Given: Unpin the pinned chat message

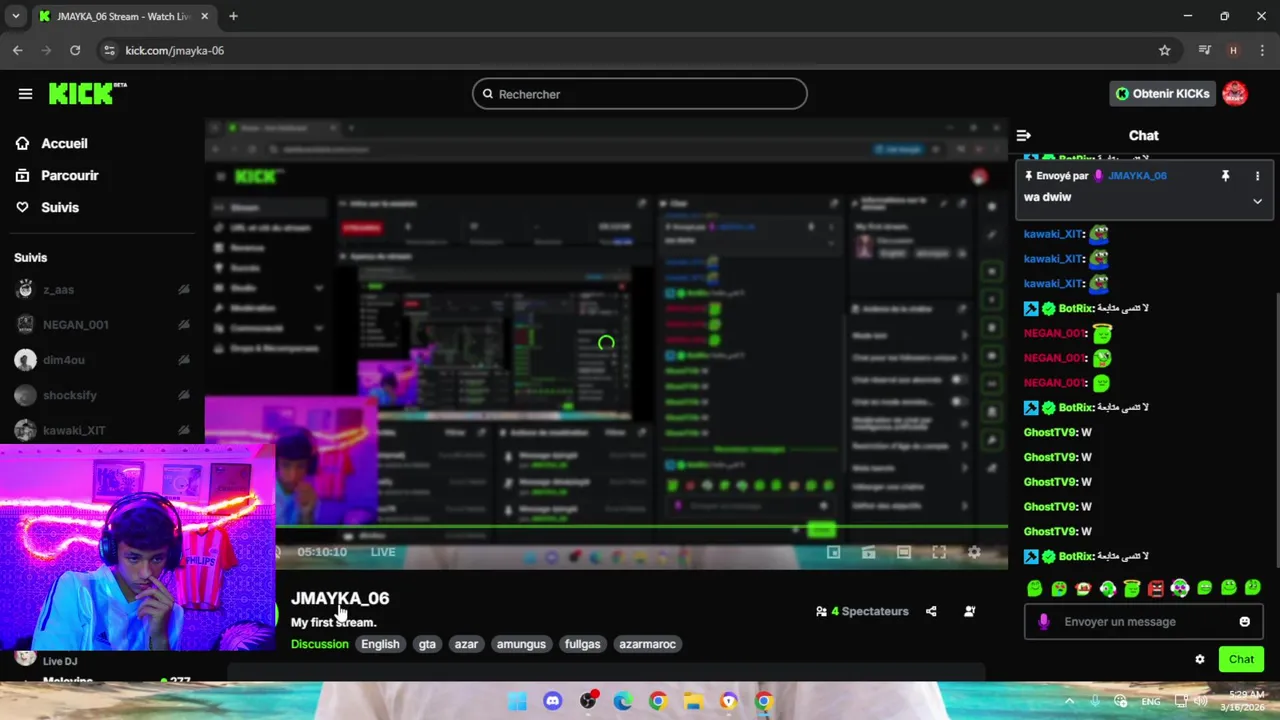Looking at the screenshot, I should (x=1225, y=176).
